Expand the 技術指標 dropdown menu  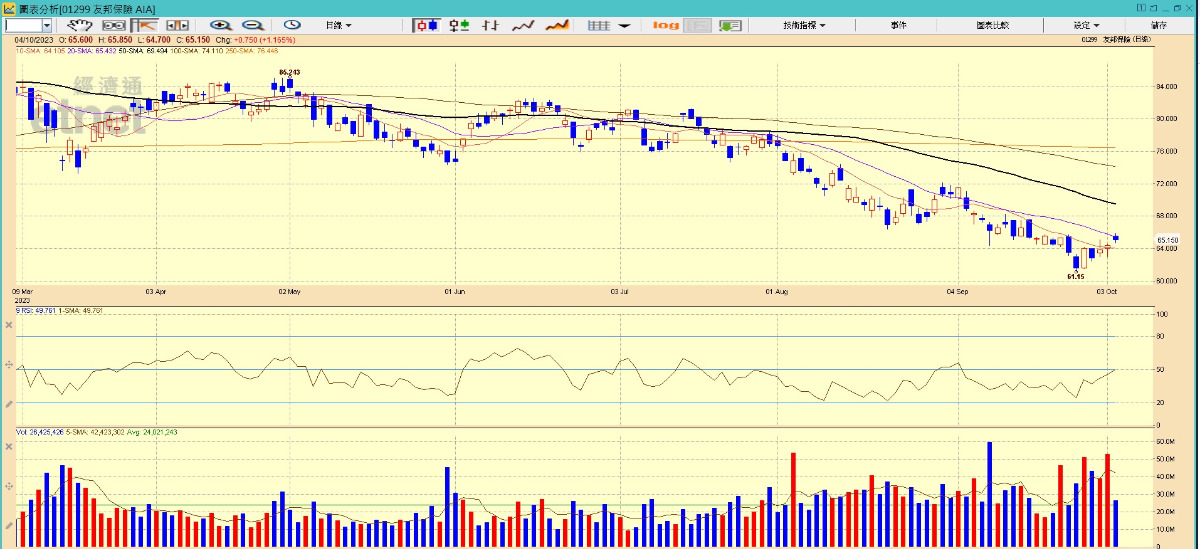804,25
